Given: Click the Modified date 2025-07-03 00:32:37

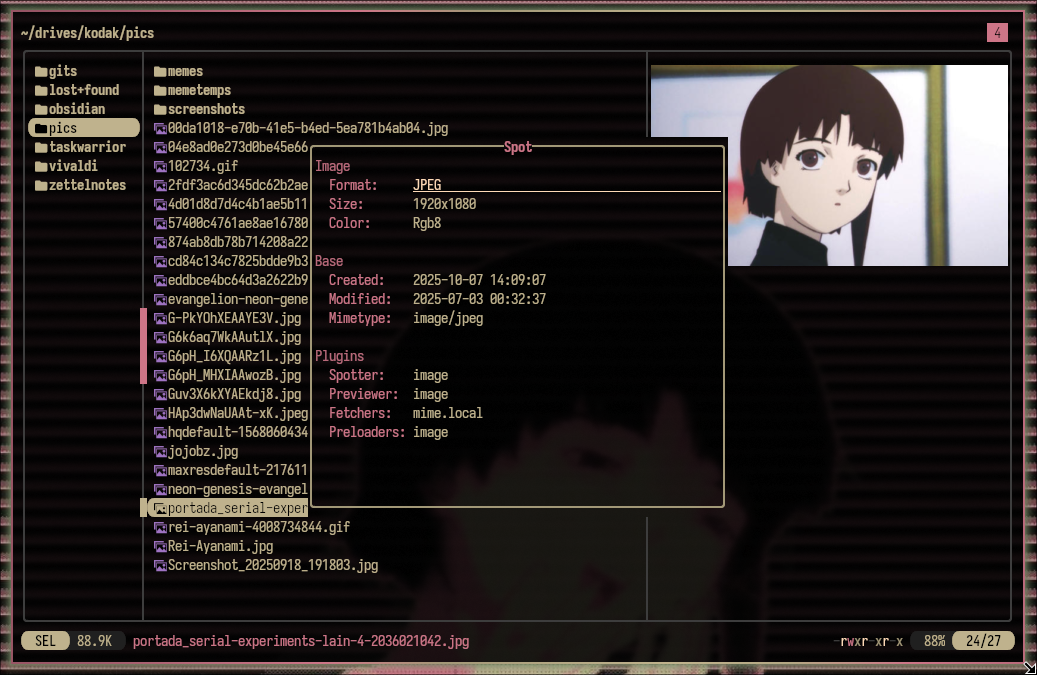Looking at the screenshot, I should point(479,299).
